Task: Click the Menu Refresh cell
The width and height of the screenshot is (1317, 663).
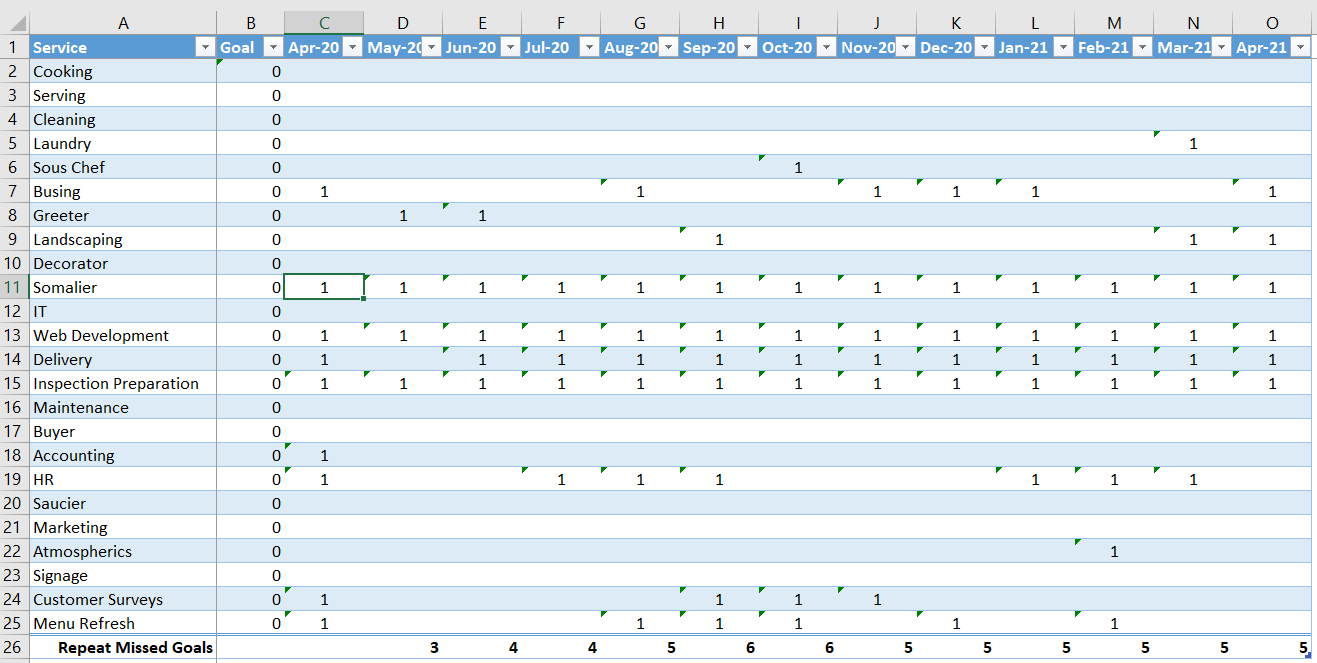Action: coord(123,623)
